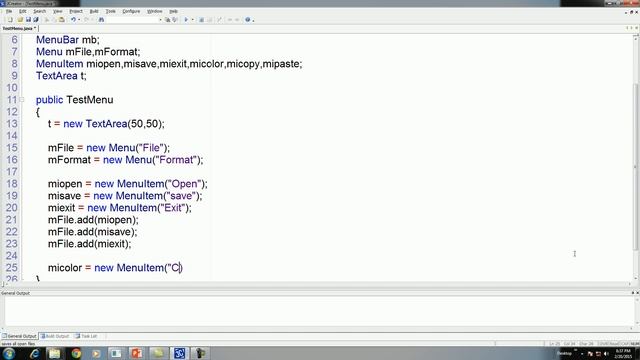Screen dimensions: 640x360
Task: Open Windows Media Player from the taskbar
Action: (96, 353)
